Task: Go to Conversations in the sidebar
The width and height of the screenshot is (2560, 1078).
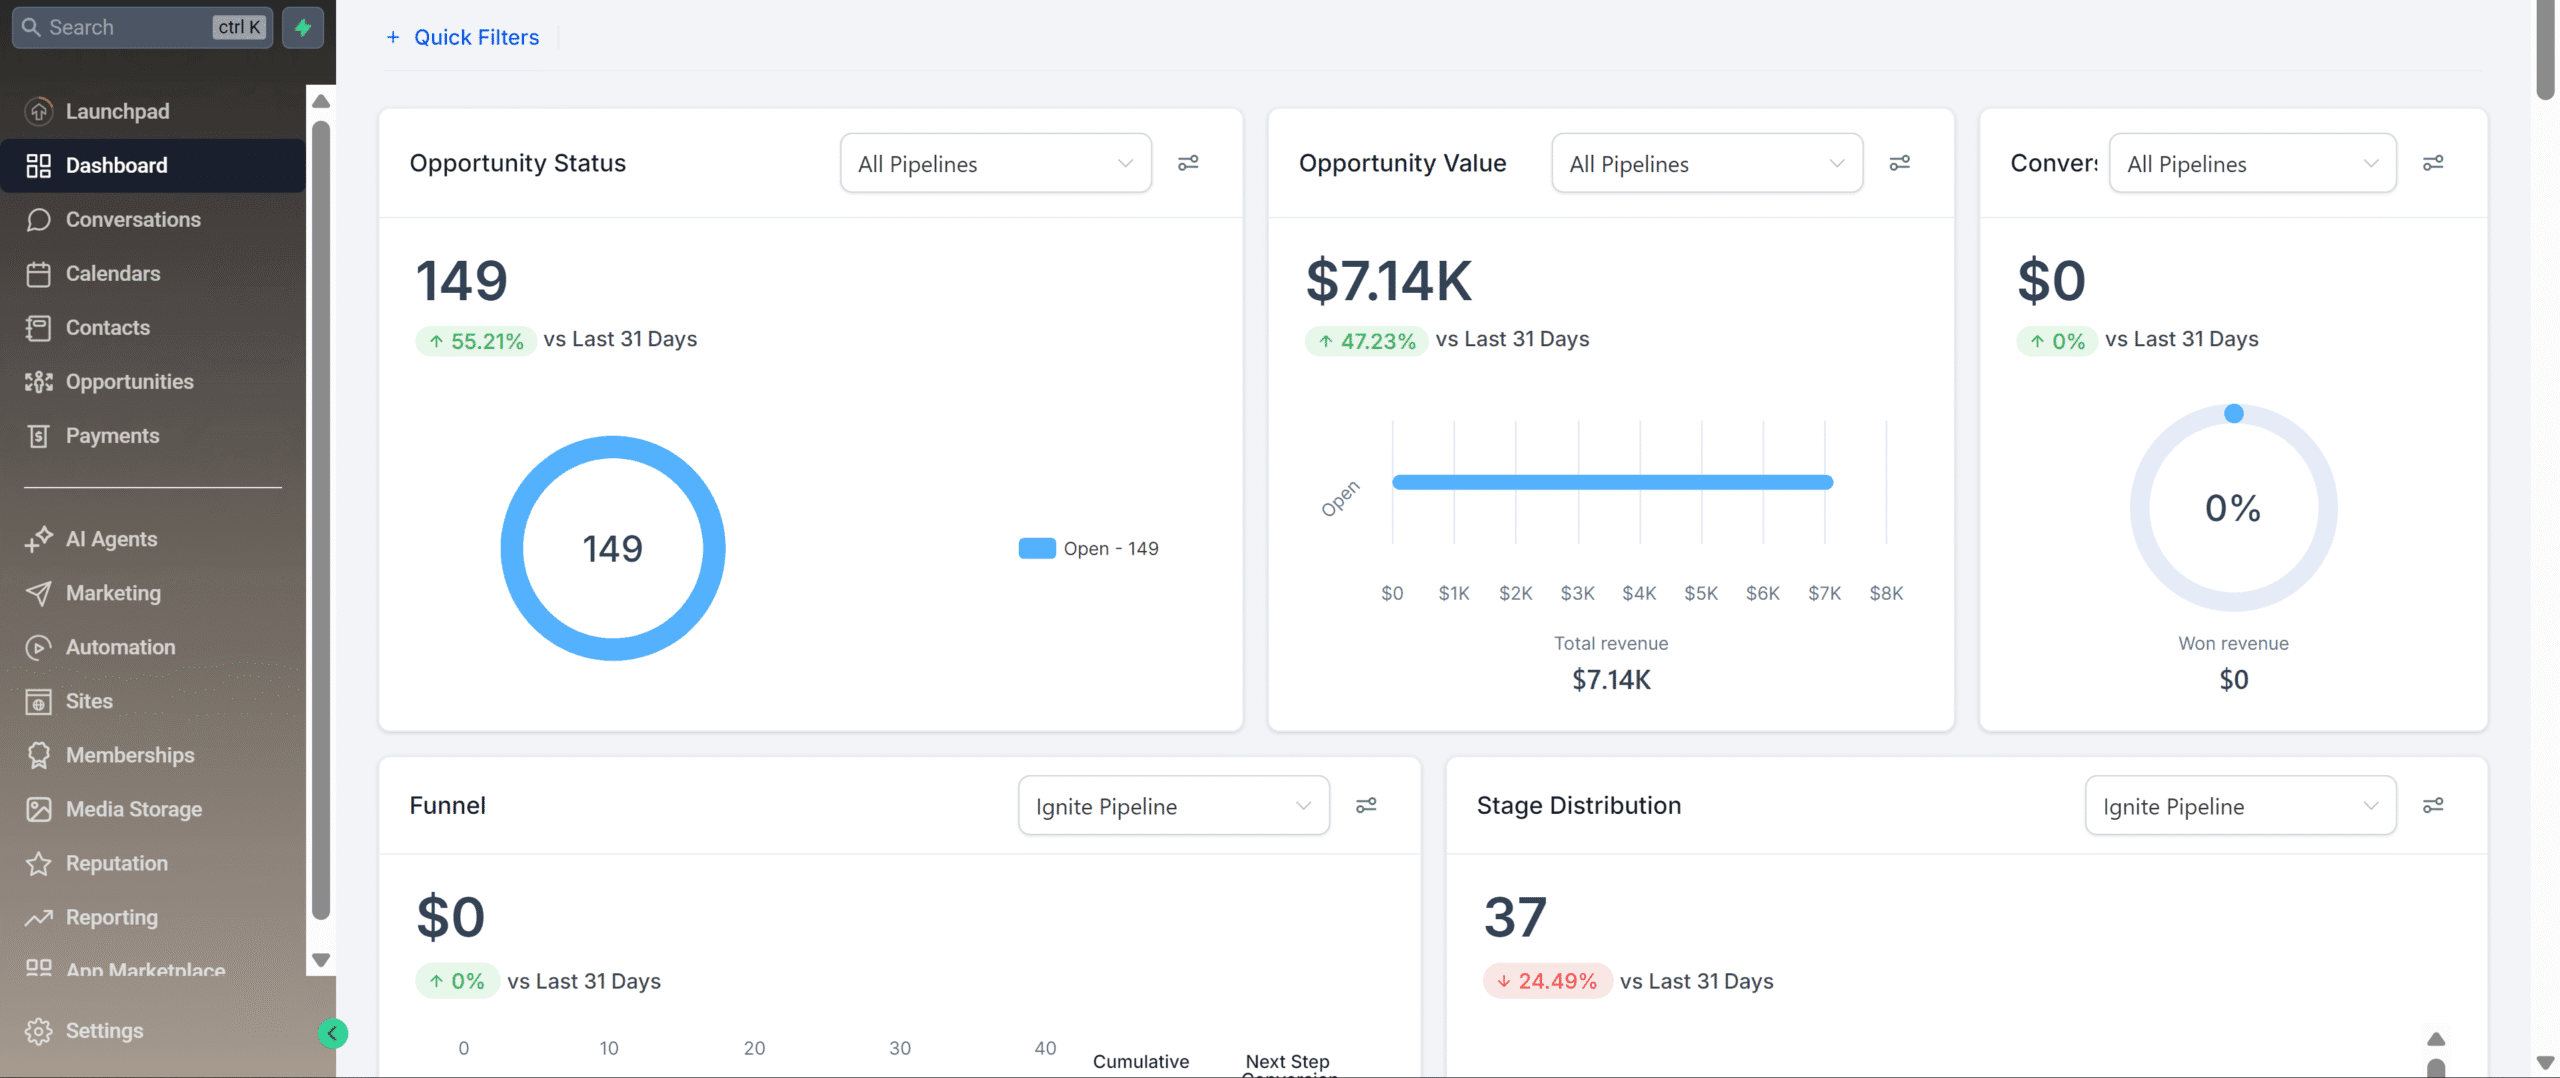Action: (x=133, y=220)
